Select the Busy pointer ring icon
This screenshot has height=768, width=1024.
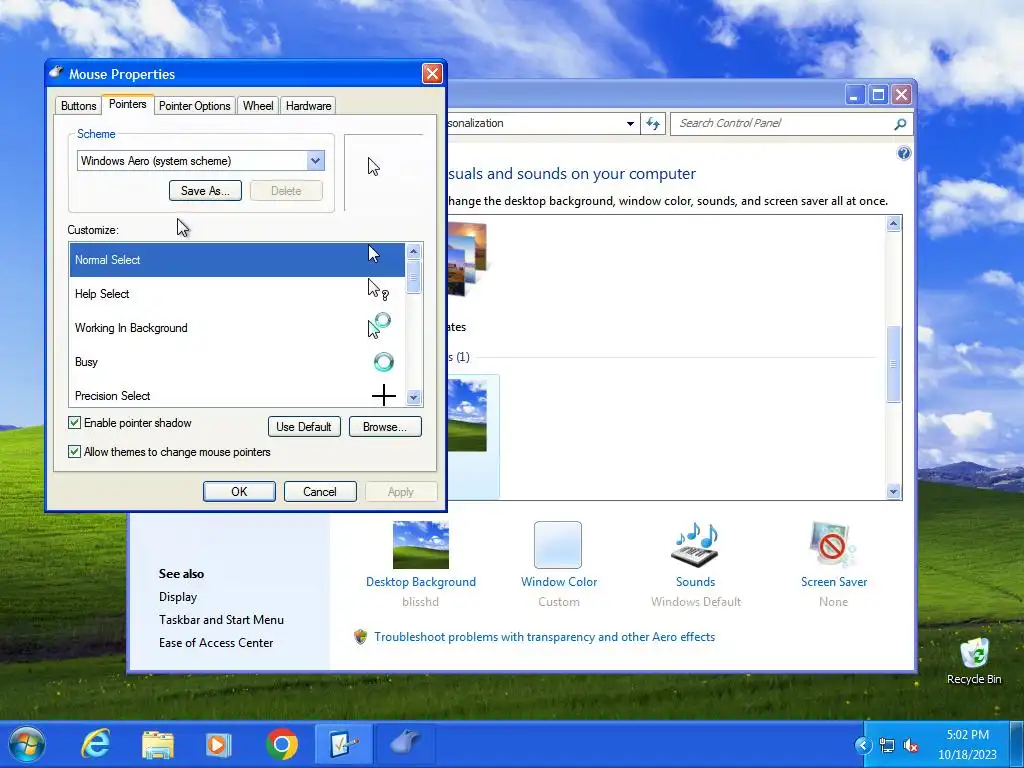(383, 362)
